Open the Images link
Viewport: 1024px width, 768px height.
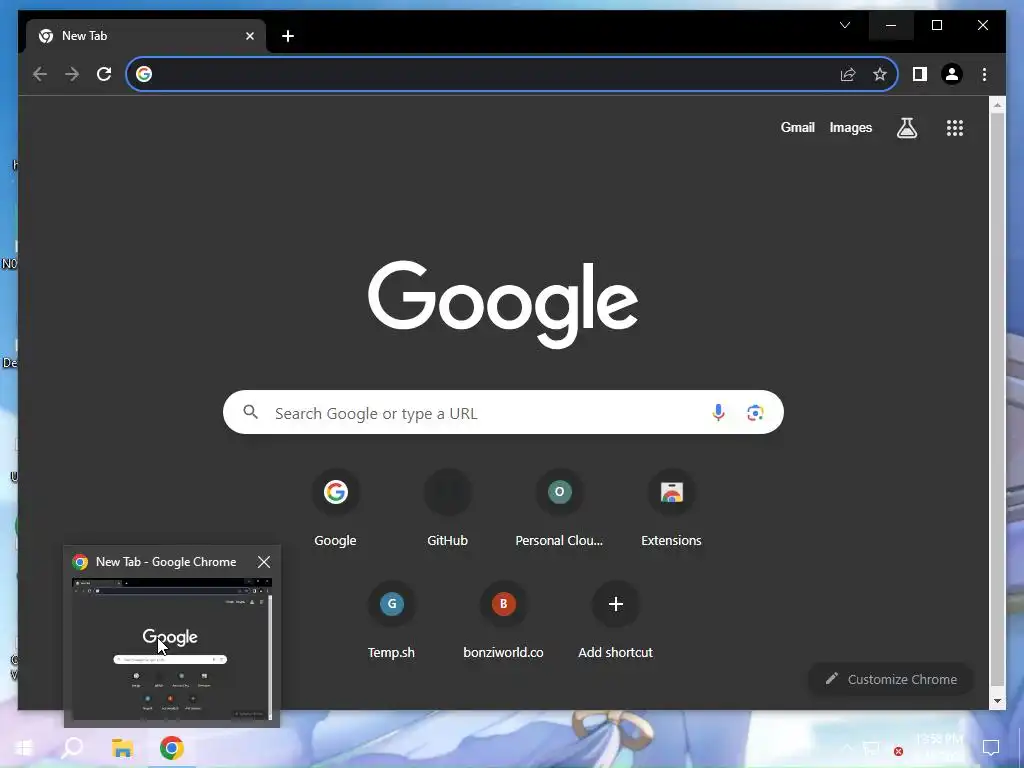[x=850, y=127]
